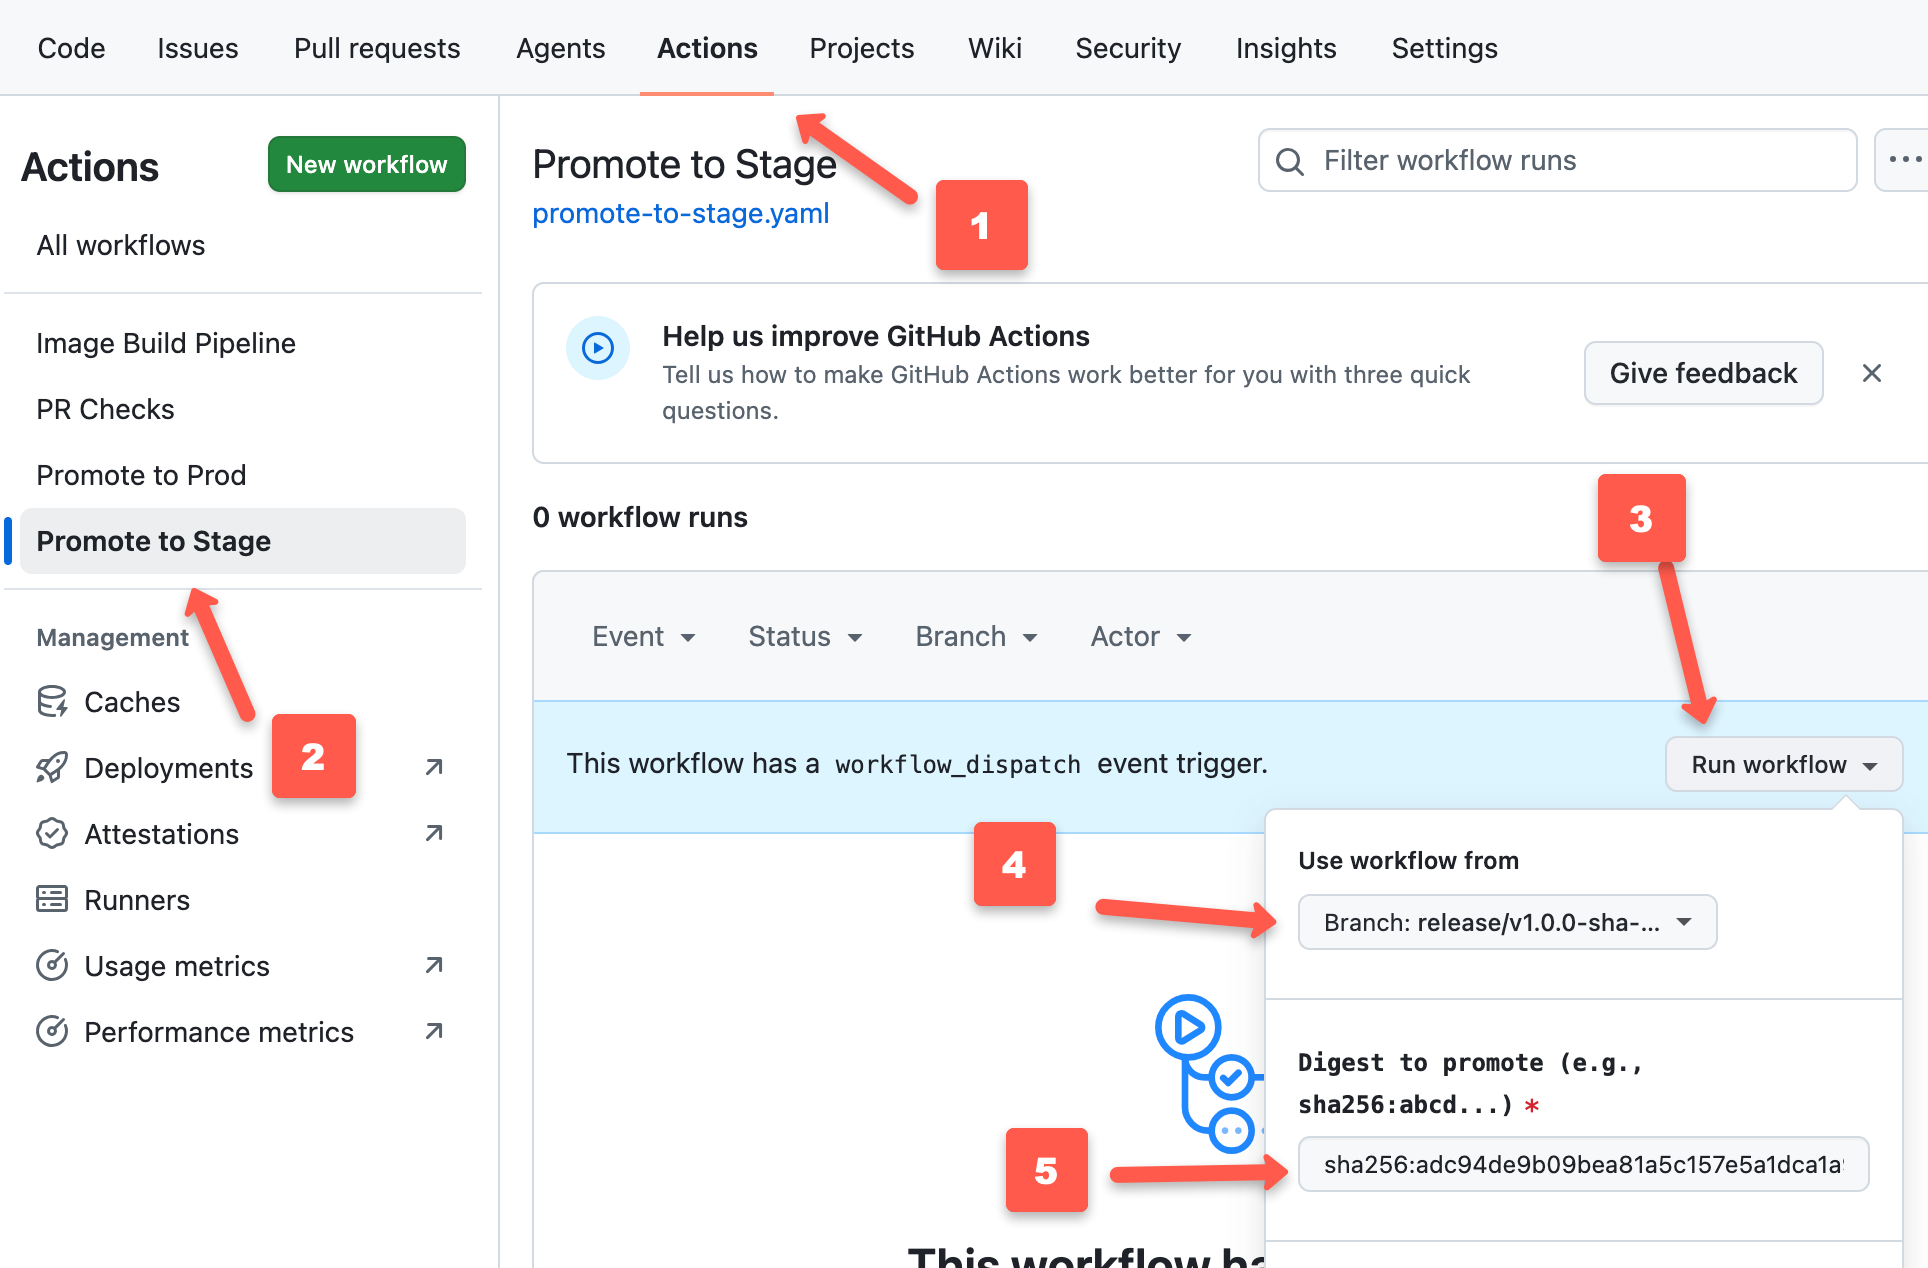Click the Performance metrics gauge icon
The image size is (1928, 1268).
[52, 1032]
